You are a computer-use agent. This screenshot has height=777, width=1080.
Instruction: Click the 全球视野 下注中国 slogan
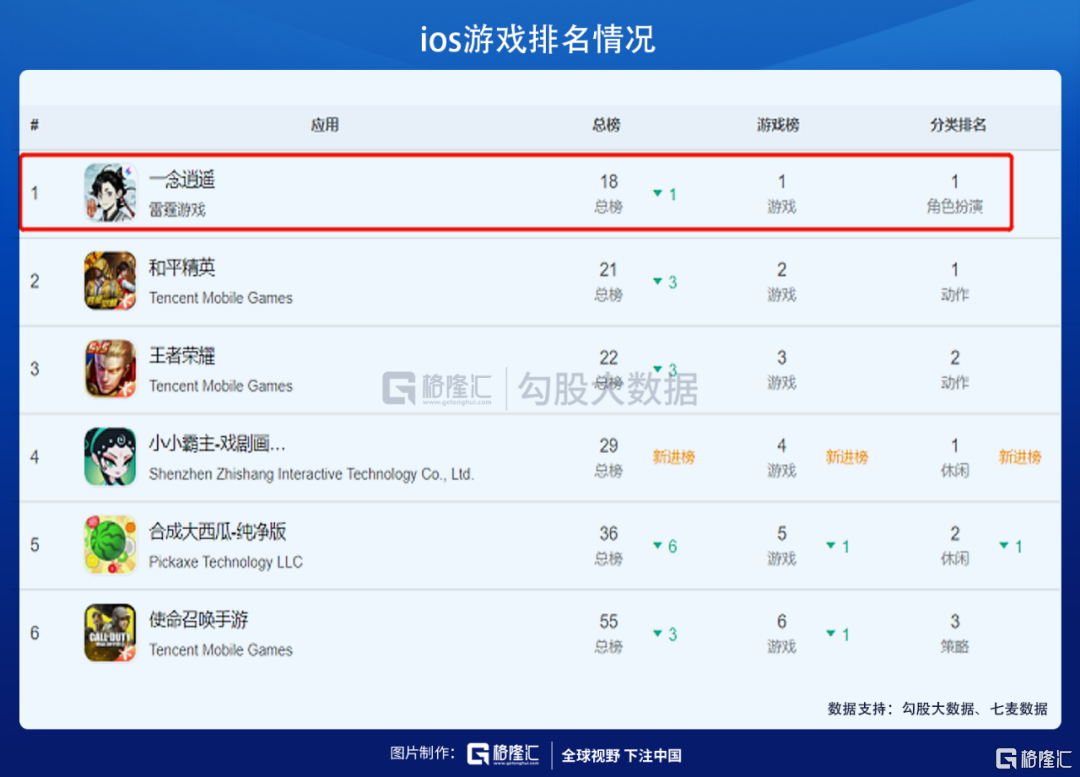click(x=621, y=756)
